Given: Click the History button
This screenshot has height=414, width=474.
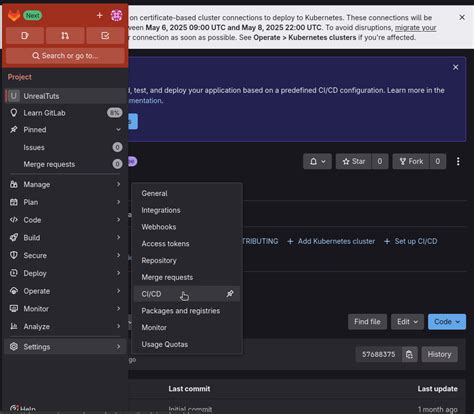Looking at the screenshot, I should (x=439, y=354).
